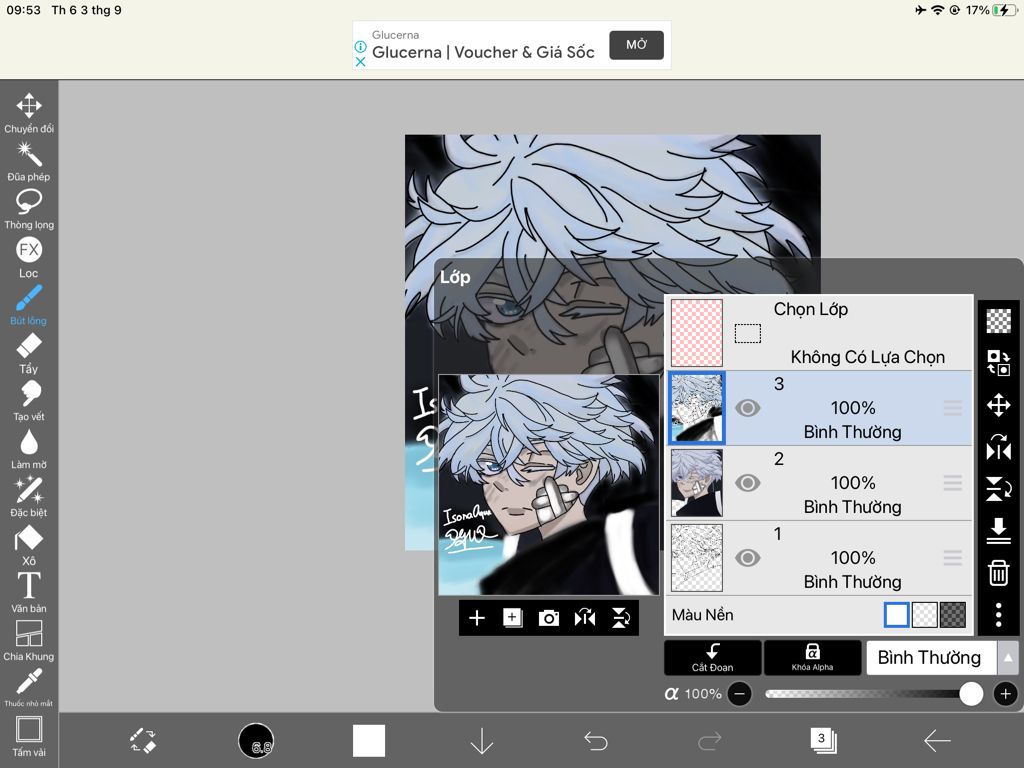
Task: Open the FX Lọc filter tool
Action: point(29,257)
